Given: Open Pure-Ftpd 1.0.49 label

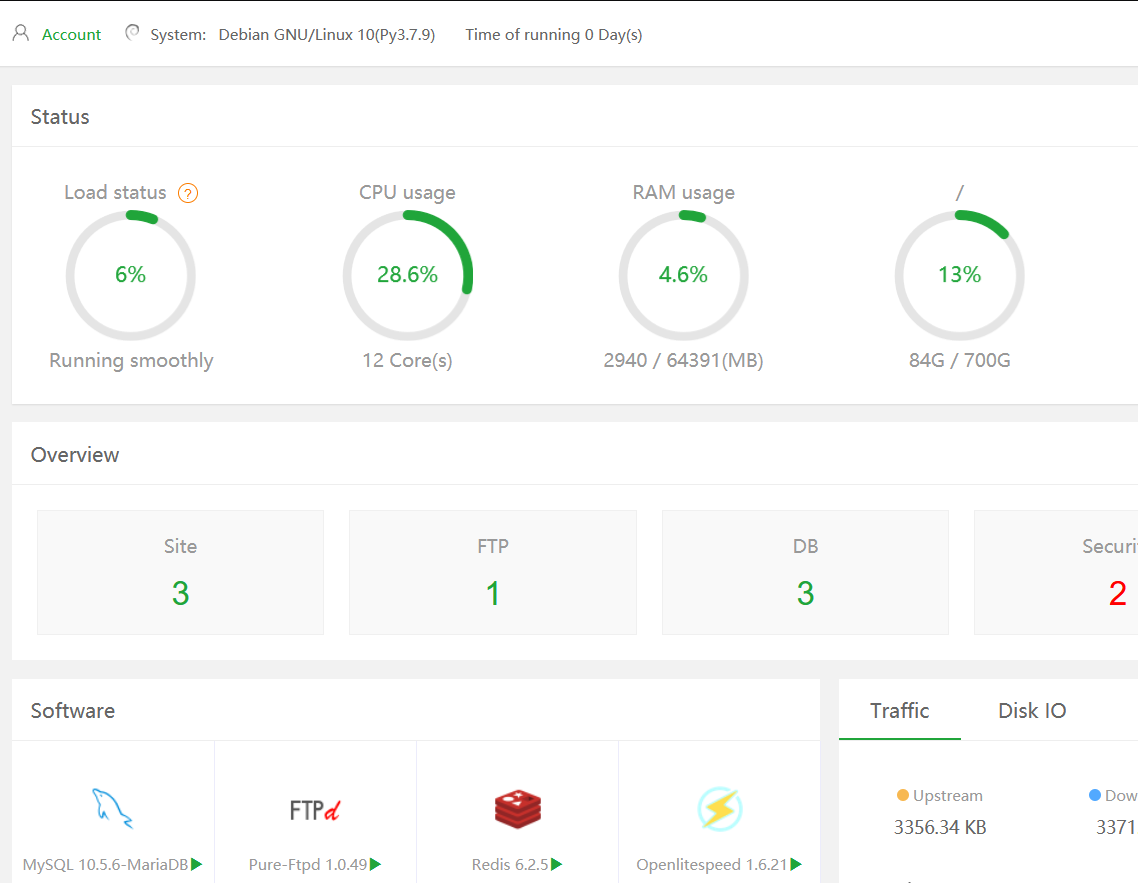Looking at the screenshot, I should pos(308,865).
